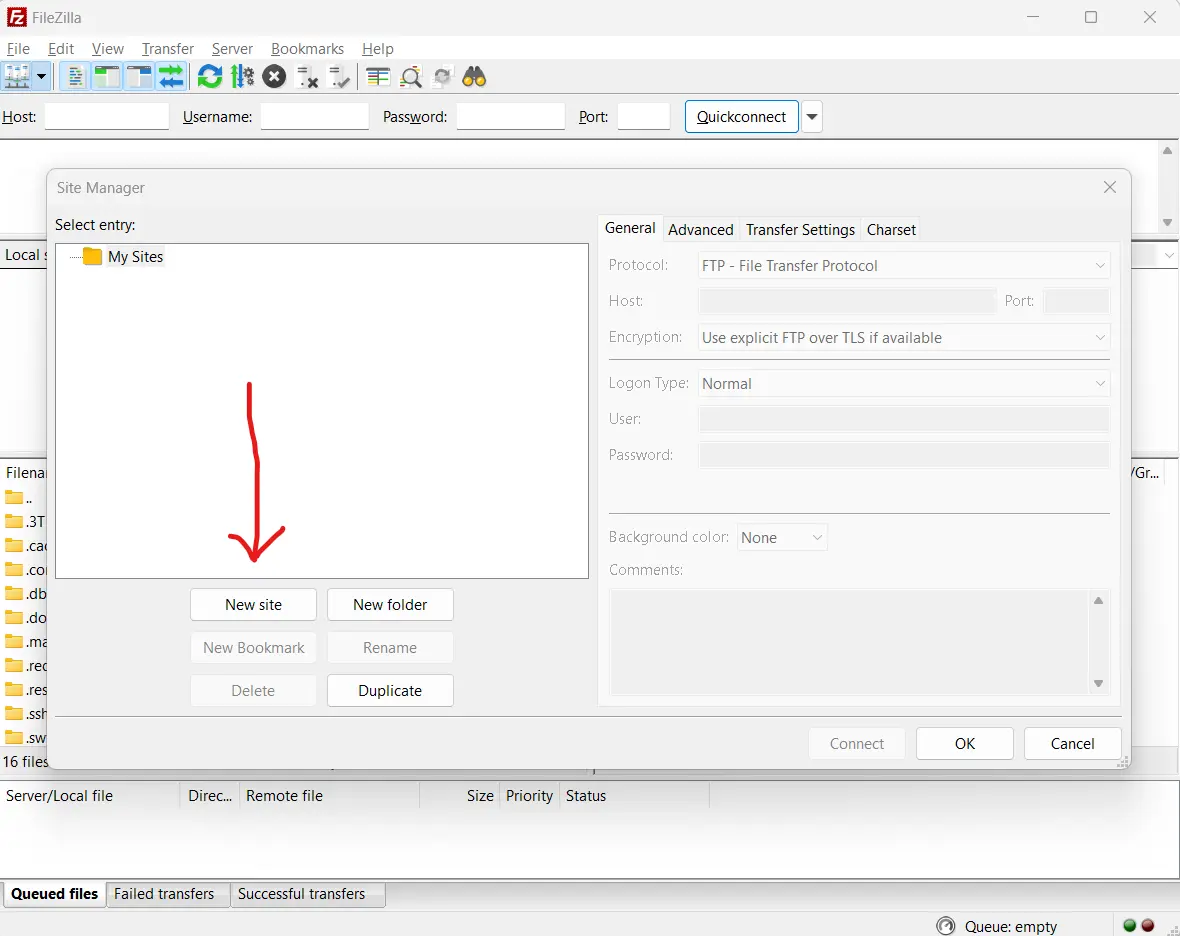Click the New site button

tap(254, 605)
